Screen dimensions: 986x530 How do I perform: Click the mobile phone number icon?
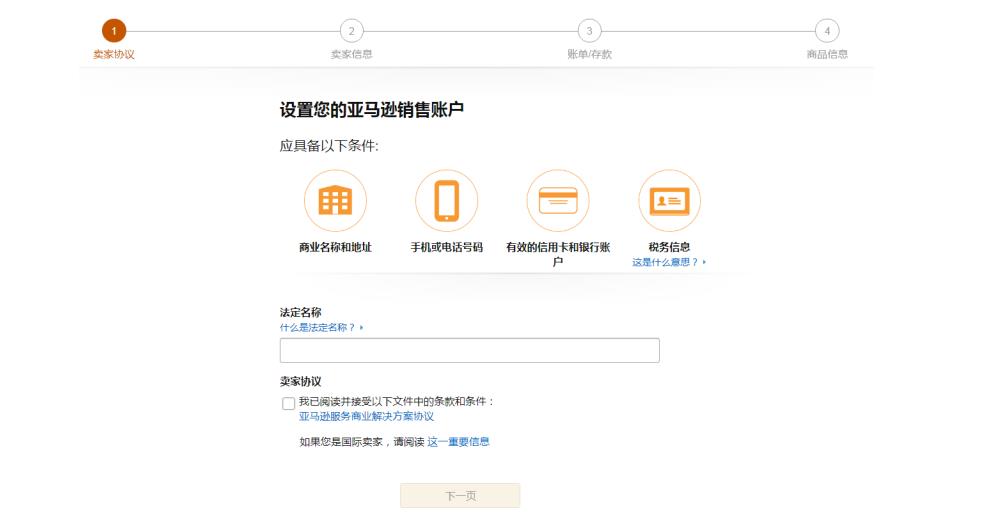click(x=446, y=201)
